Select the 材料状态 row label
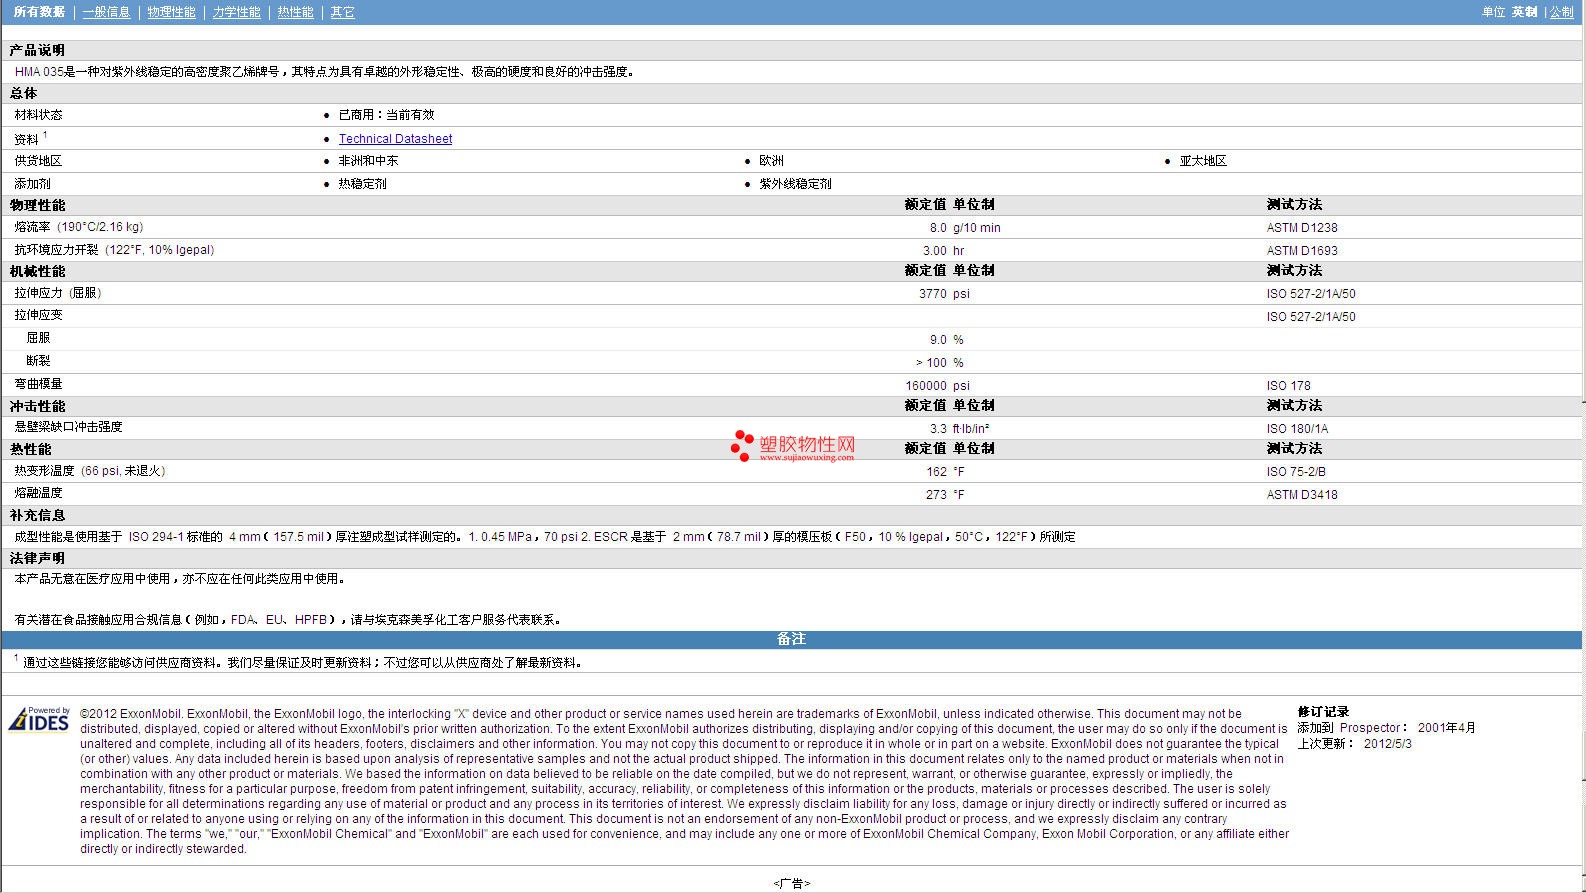 point(38,115)
